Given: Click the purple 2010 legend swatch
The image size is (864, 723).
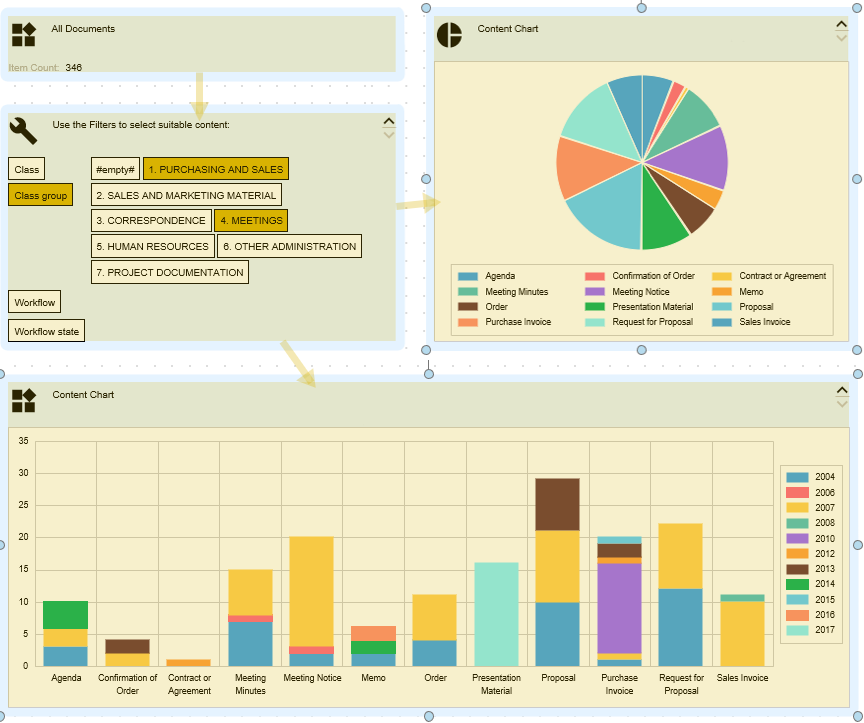Looking at the screenshot, I should coord(797,538).
